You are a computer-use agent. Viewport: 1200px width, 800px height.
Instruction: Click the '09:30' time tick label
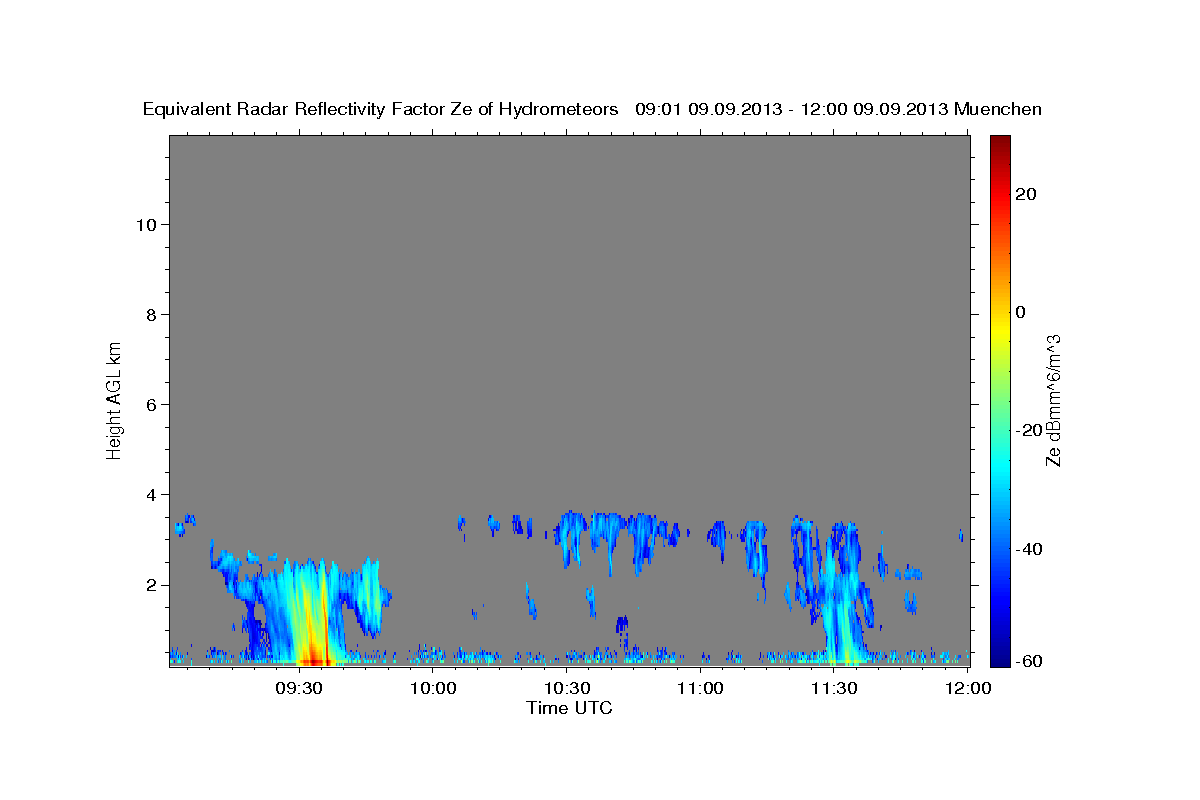pyautogui.click(x=299, y=689)
